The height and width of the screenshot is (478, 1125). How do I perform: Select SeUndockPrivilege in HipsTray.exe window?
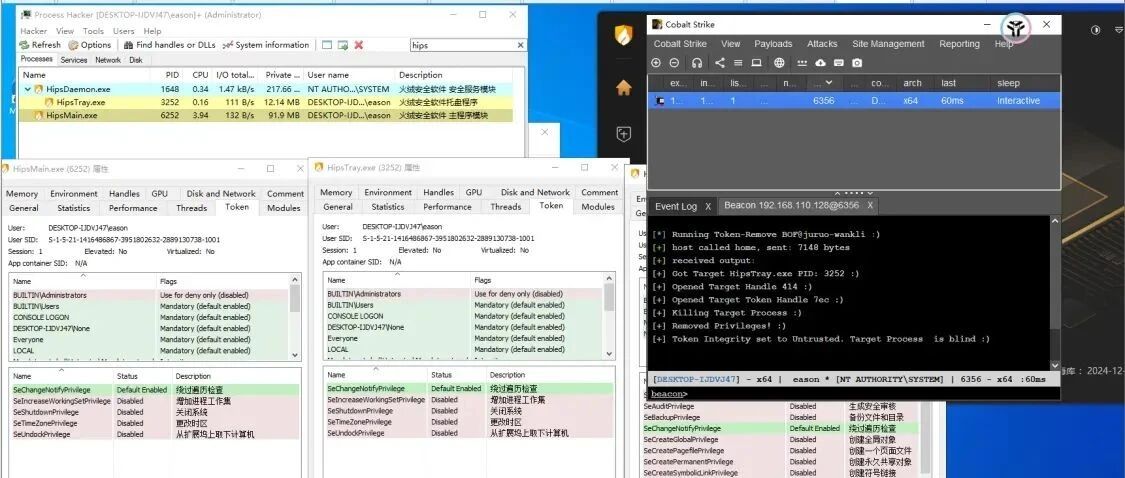click(x=469, y=434)
